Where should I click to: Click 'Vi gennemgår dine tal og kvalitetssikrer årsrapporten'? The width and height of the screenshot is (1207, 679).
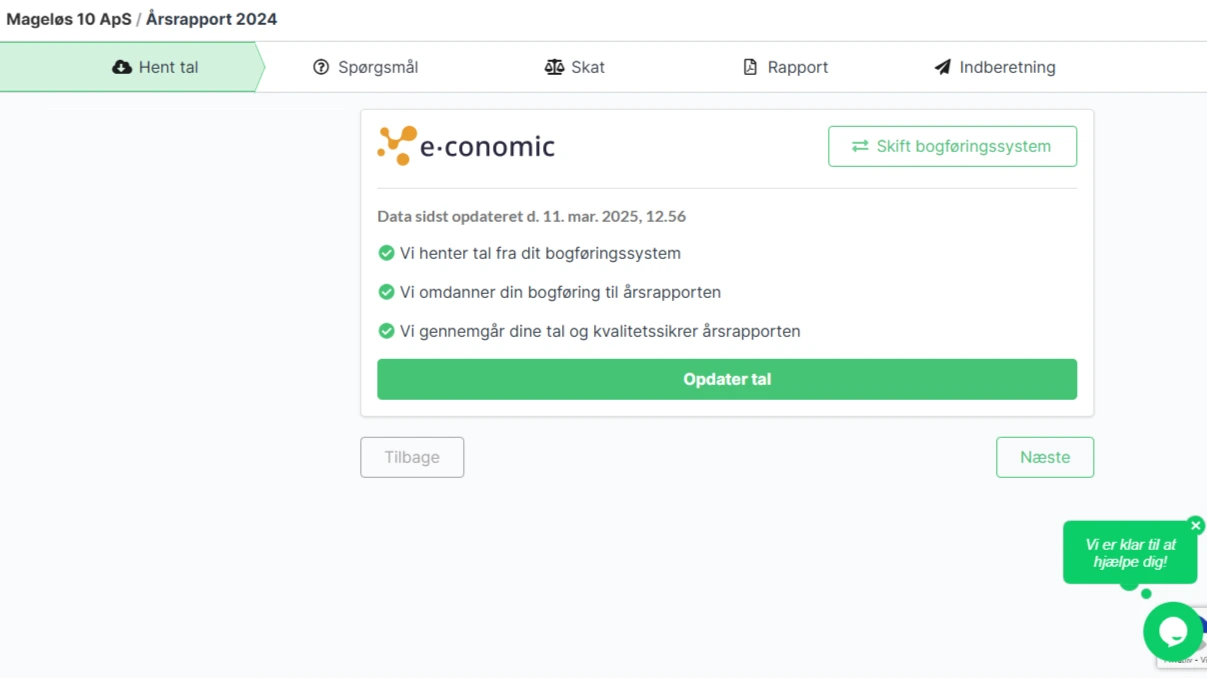[600, 331]
